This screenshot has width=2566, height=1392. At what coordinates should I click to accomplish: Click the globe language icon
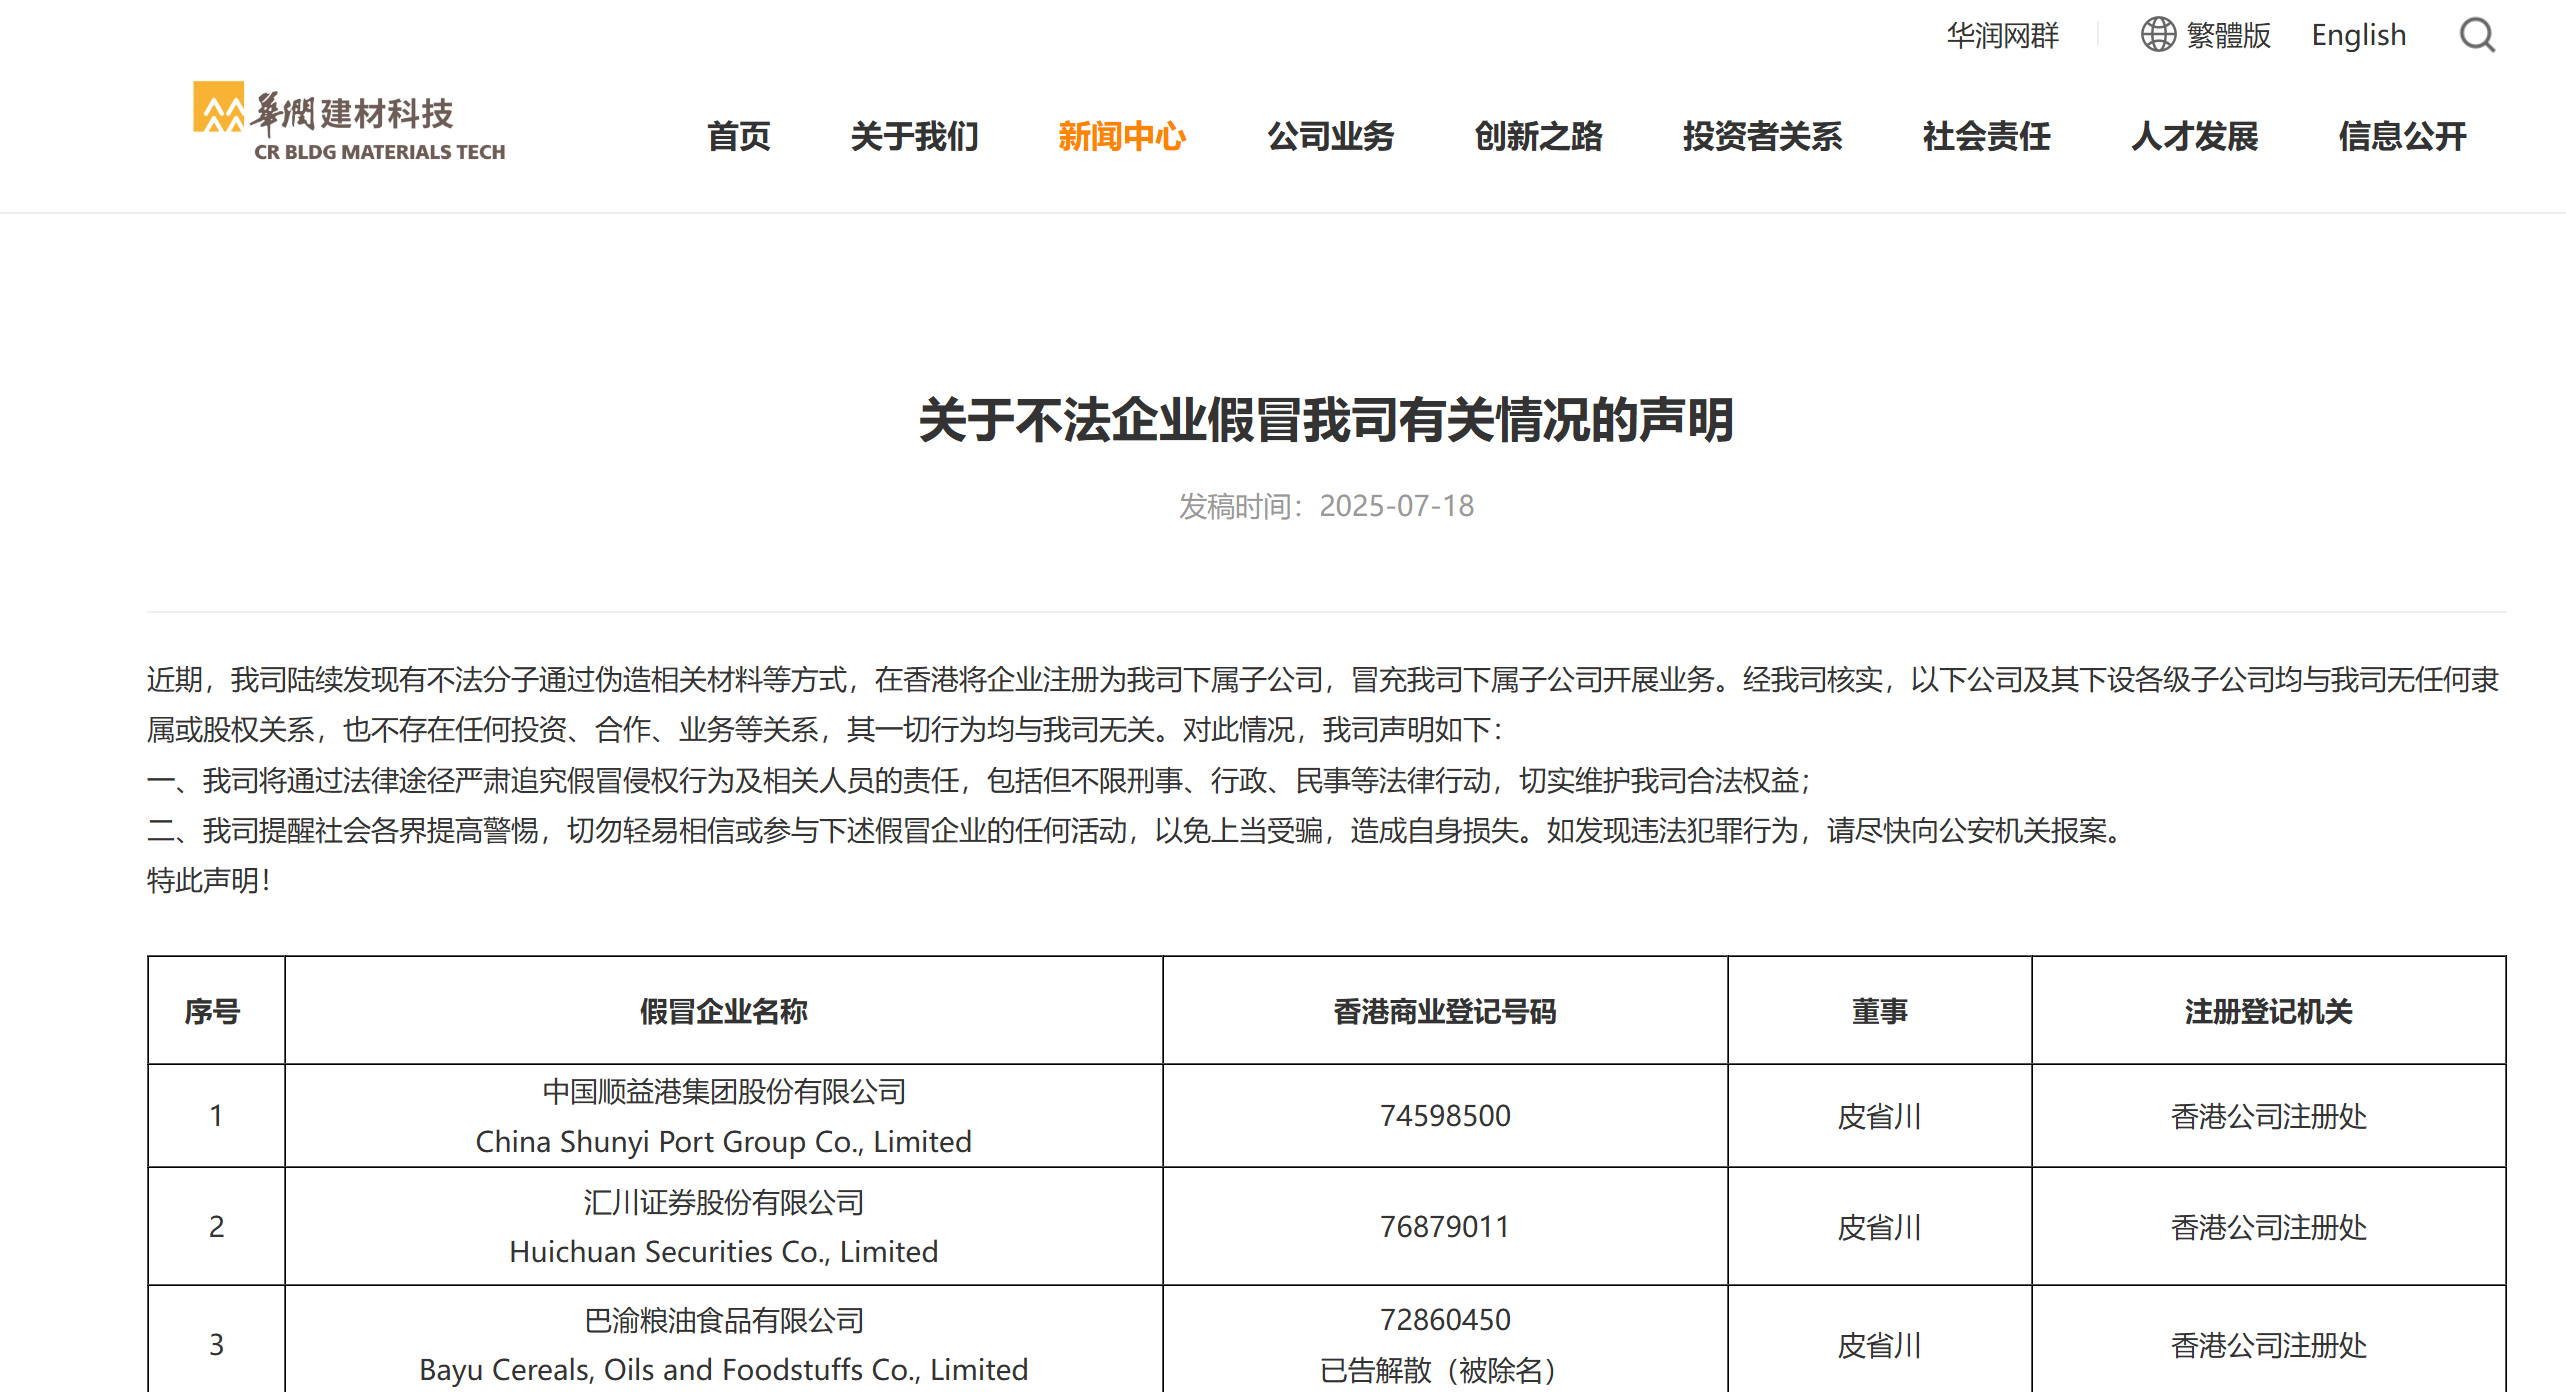click(x=2157, y=35)
